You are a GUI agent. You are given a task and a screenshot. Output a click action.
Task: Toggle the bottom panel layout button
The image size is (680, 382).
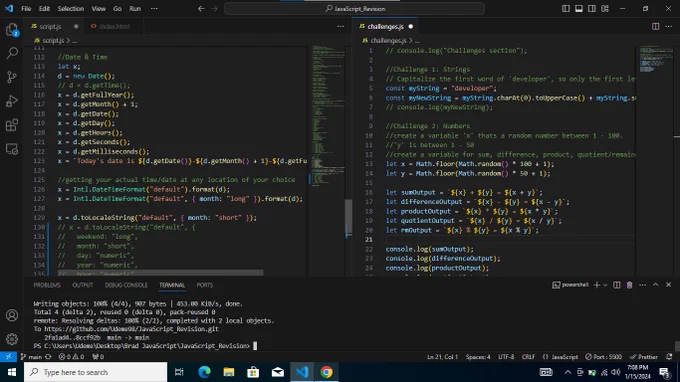click(x=579, y=9)
